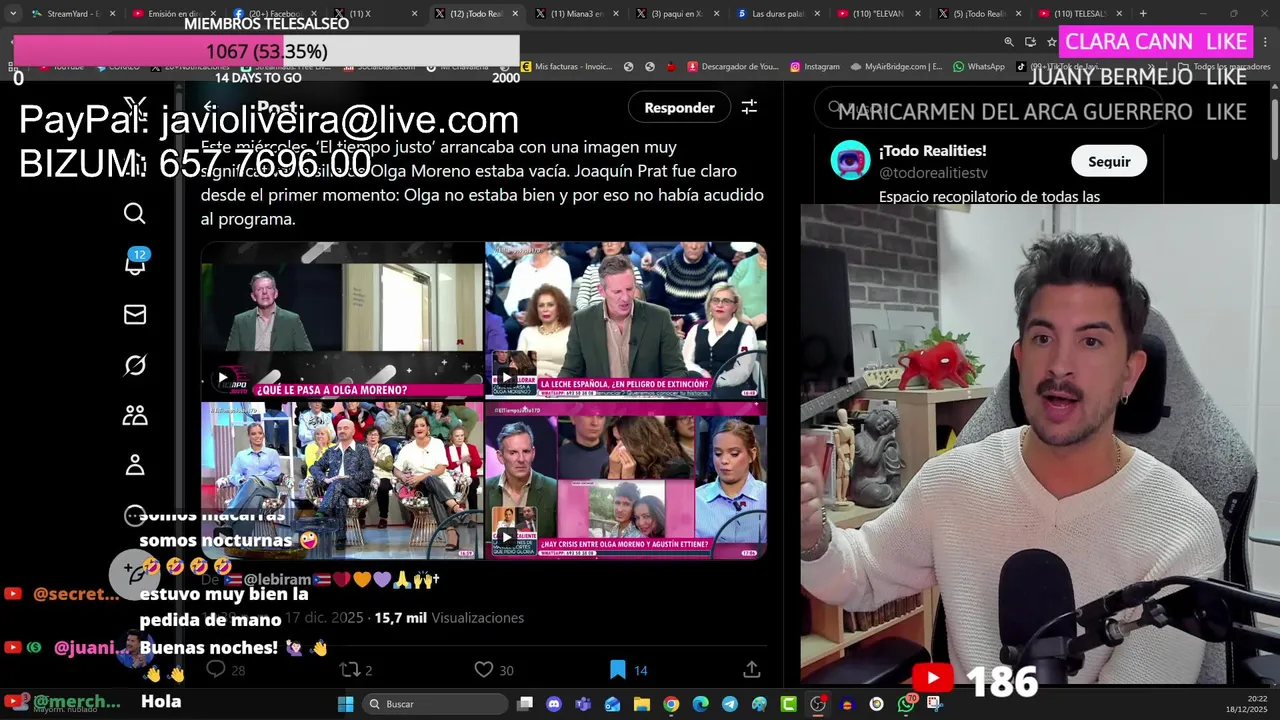Open File Explorer from taskbar
Screen dimensions: 1280x720
pyautogui.click(x=642, y=704)
